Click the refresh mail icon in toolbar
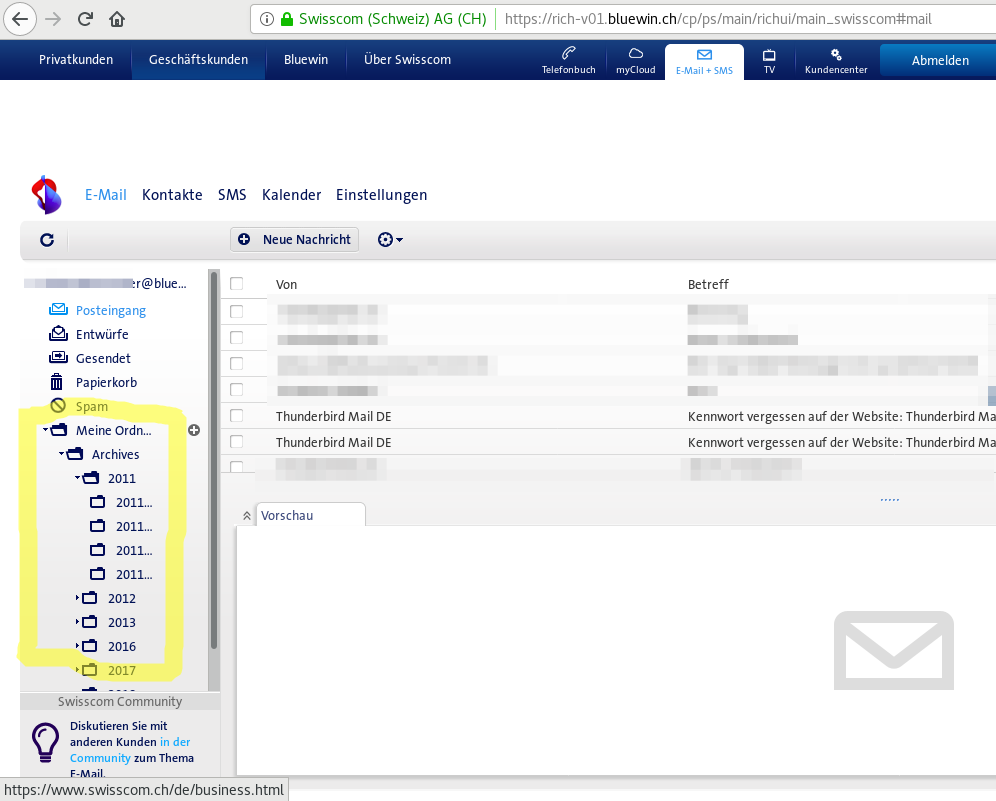996x801 pixels. tap(47, 240)
